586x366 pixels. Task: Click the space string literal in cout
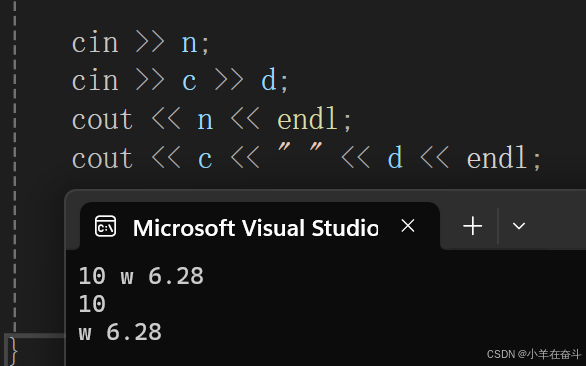click(x=300, y=148)
